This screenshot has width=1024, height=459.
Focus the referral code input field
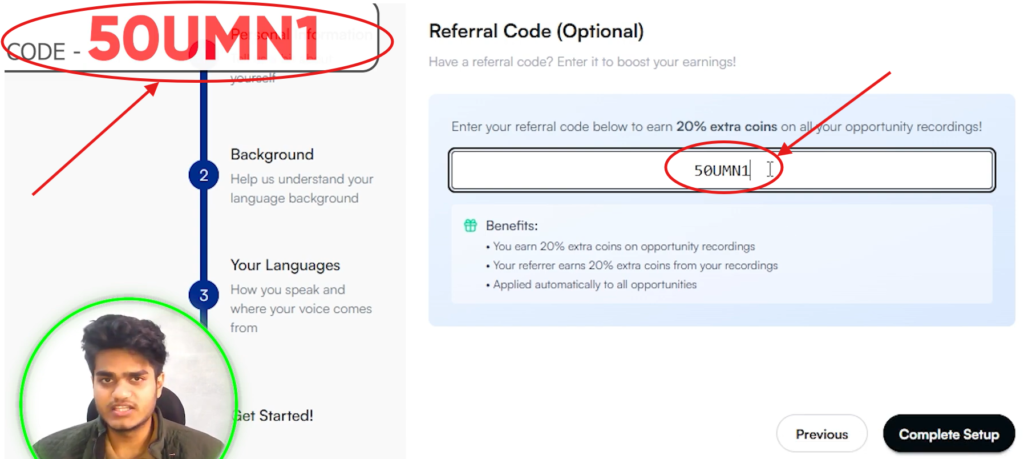tap(721, 170)
